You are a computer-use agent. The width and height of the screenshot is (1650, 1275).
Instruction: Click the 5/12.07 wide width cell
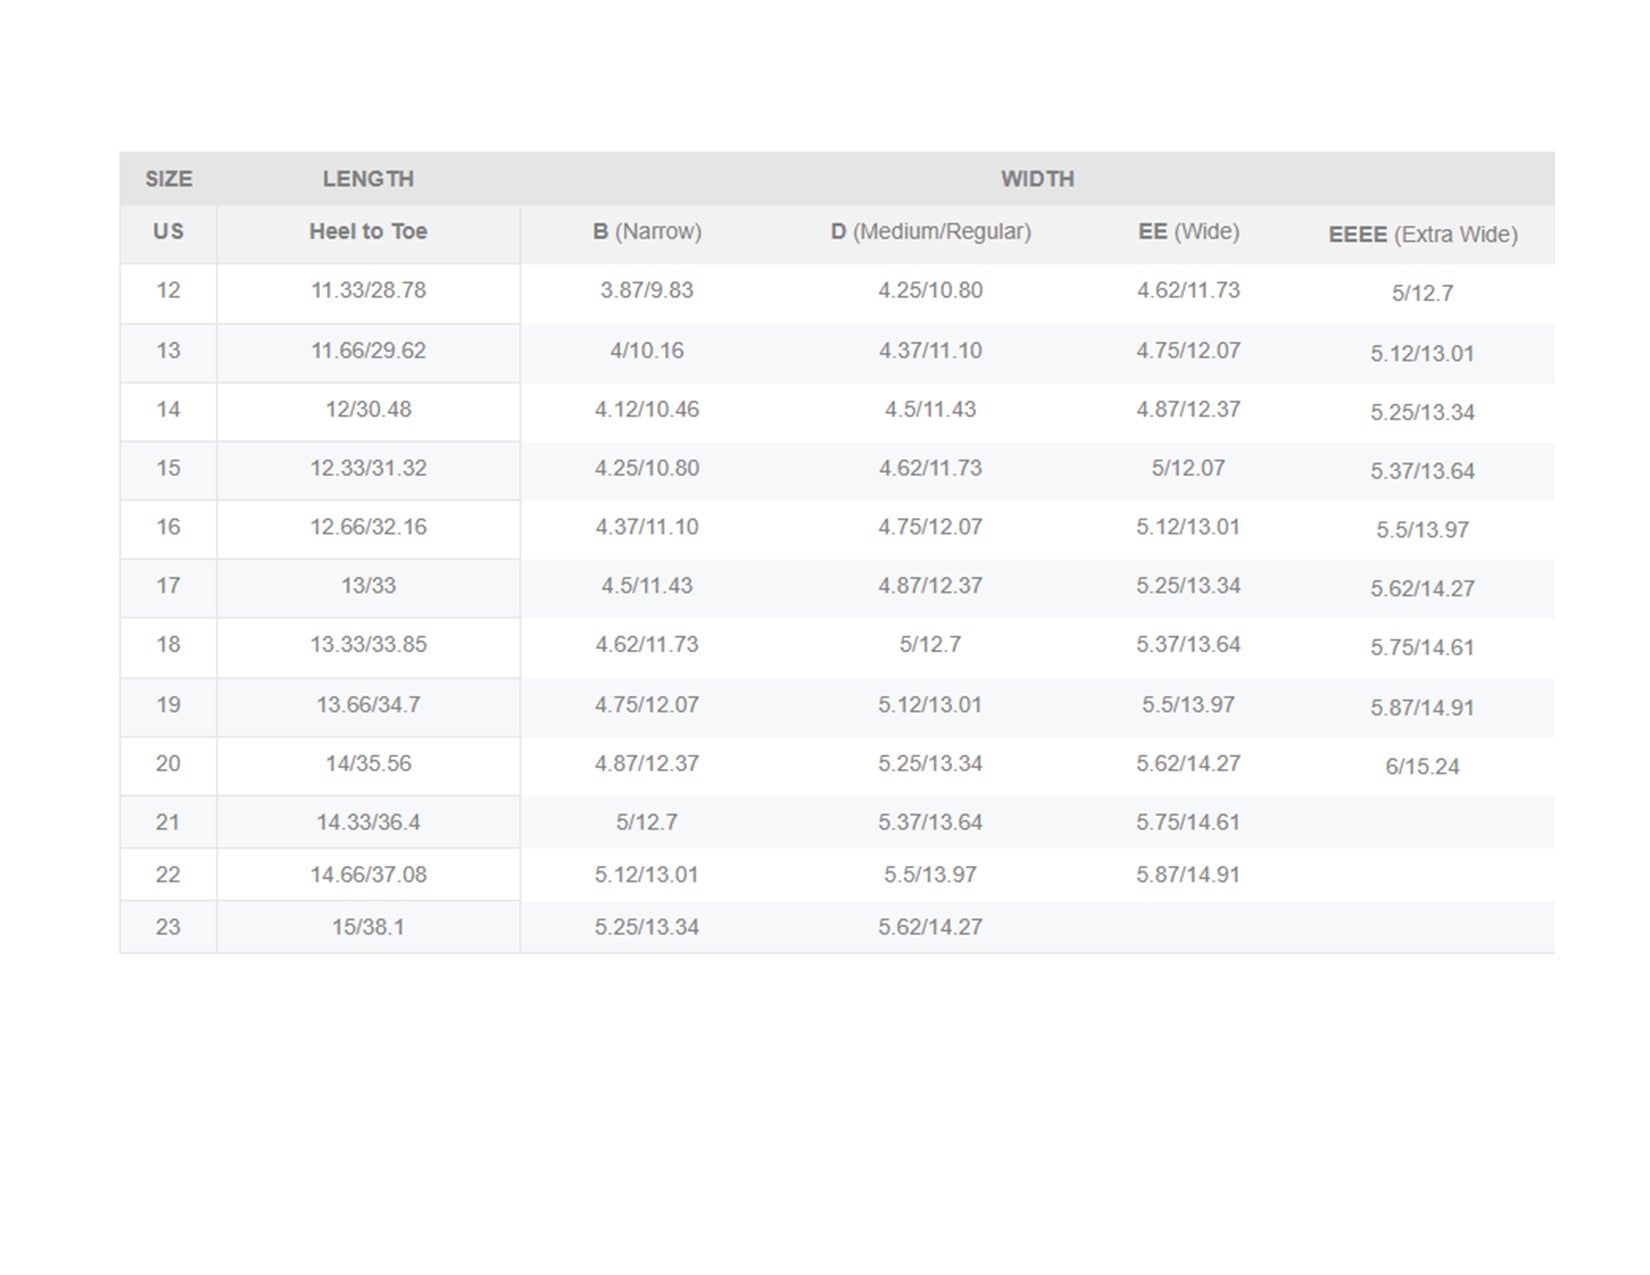[1188, 469]
